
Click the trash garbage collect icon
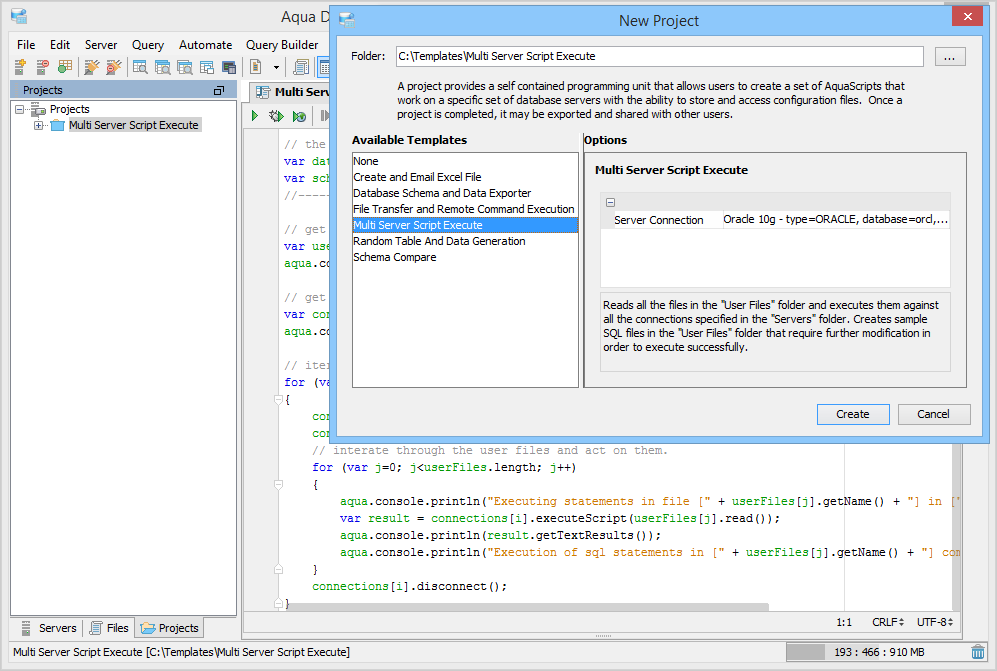978,652
